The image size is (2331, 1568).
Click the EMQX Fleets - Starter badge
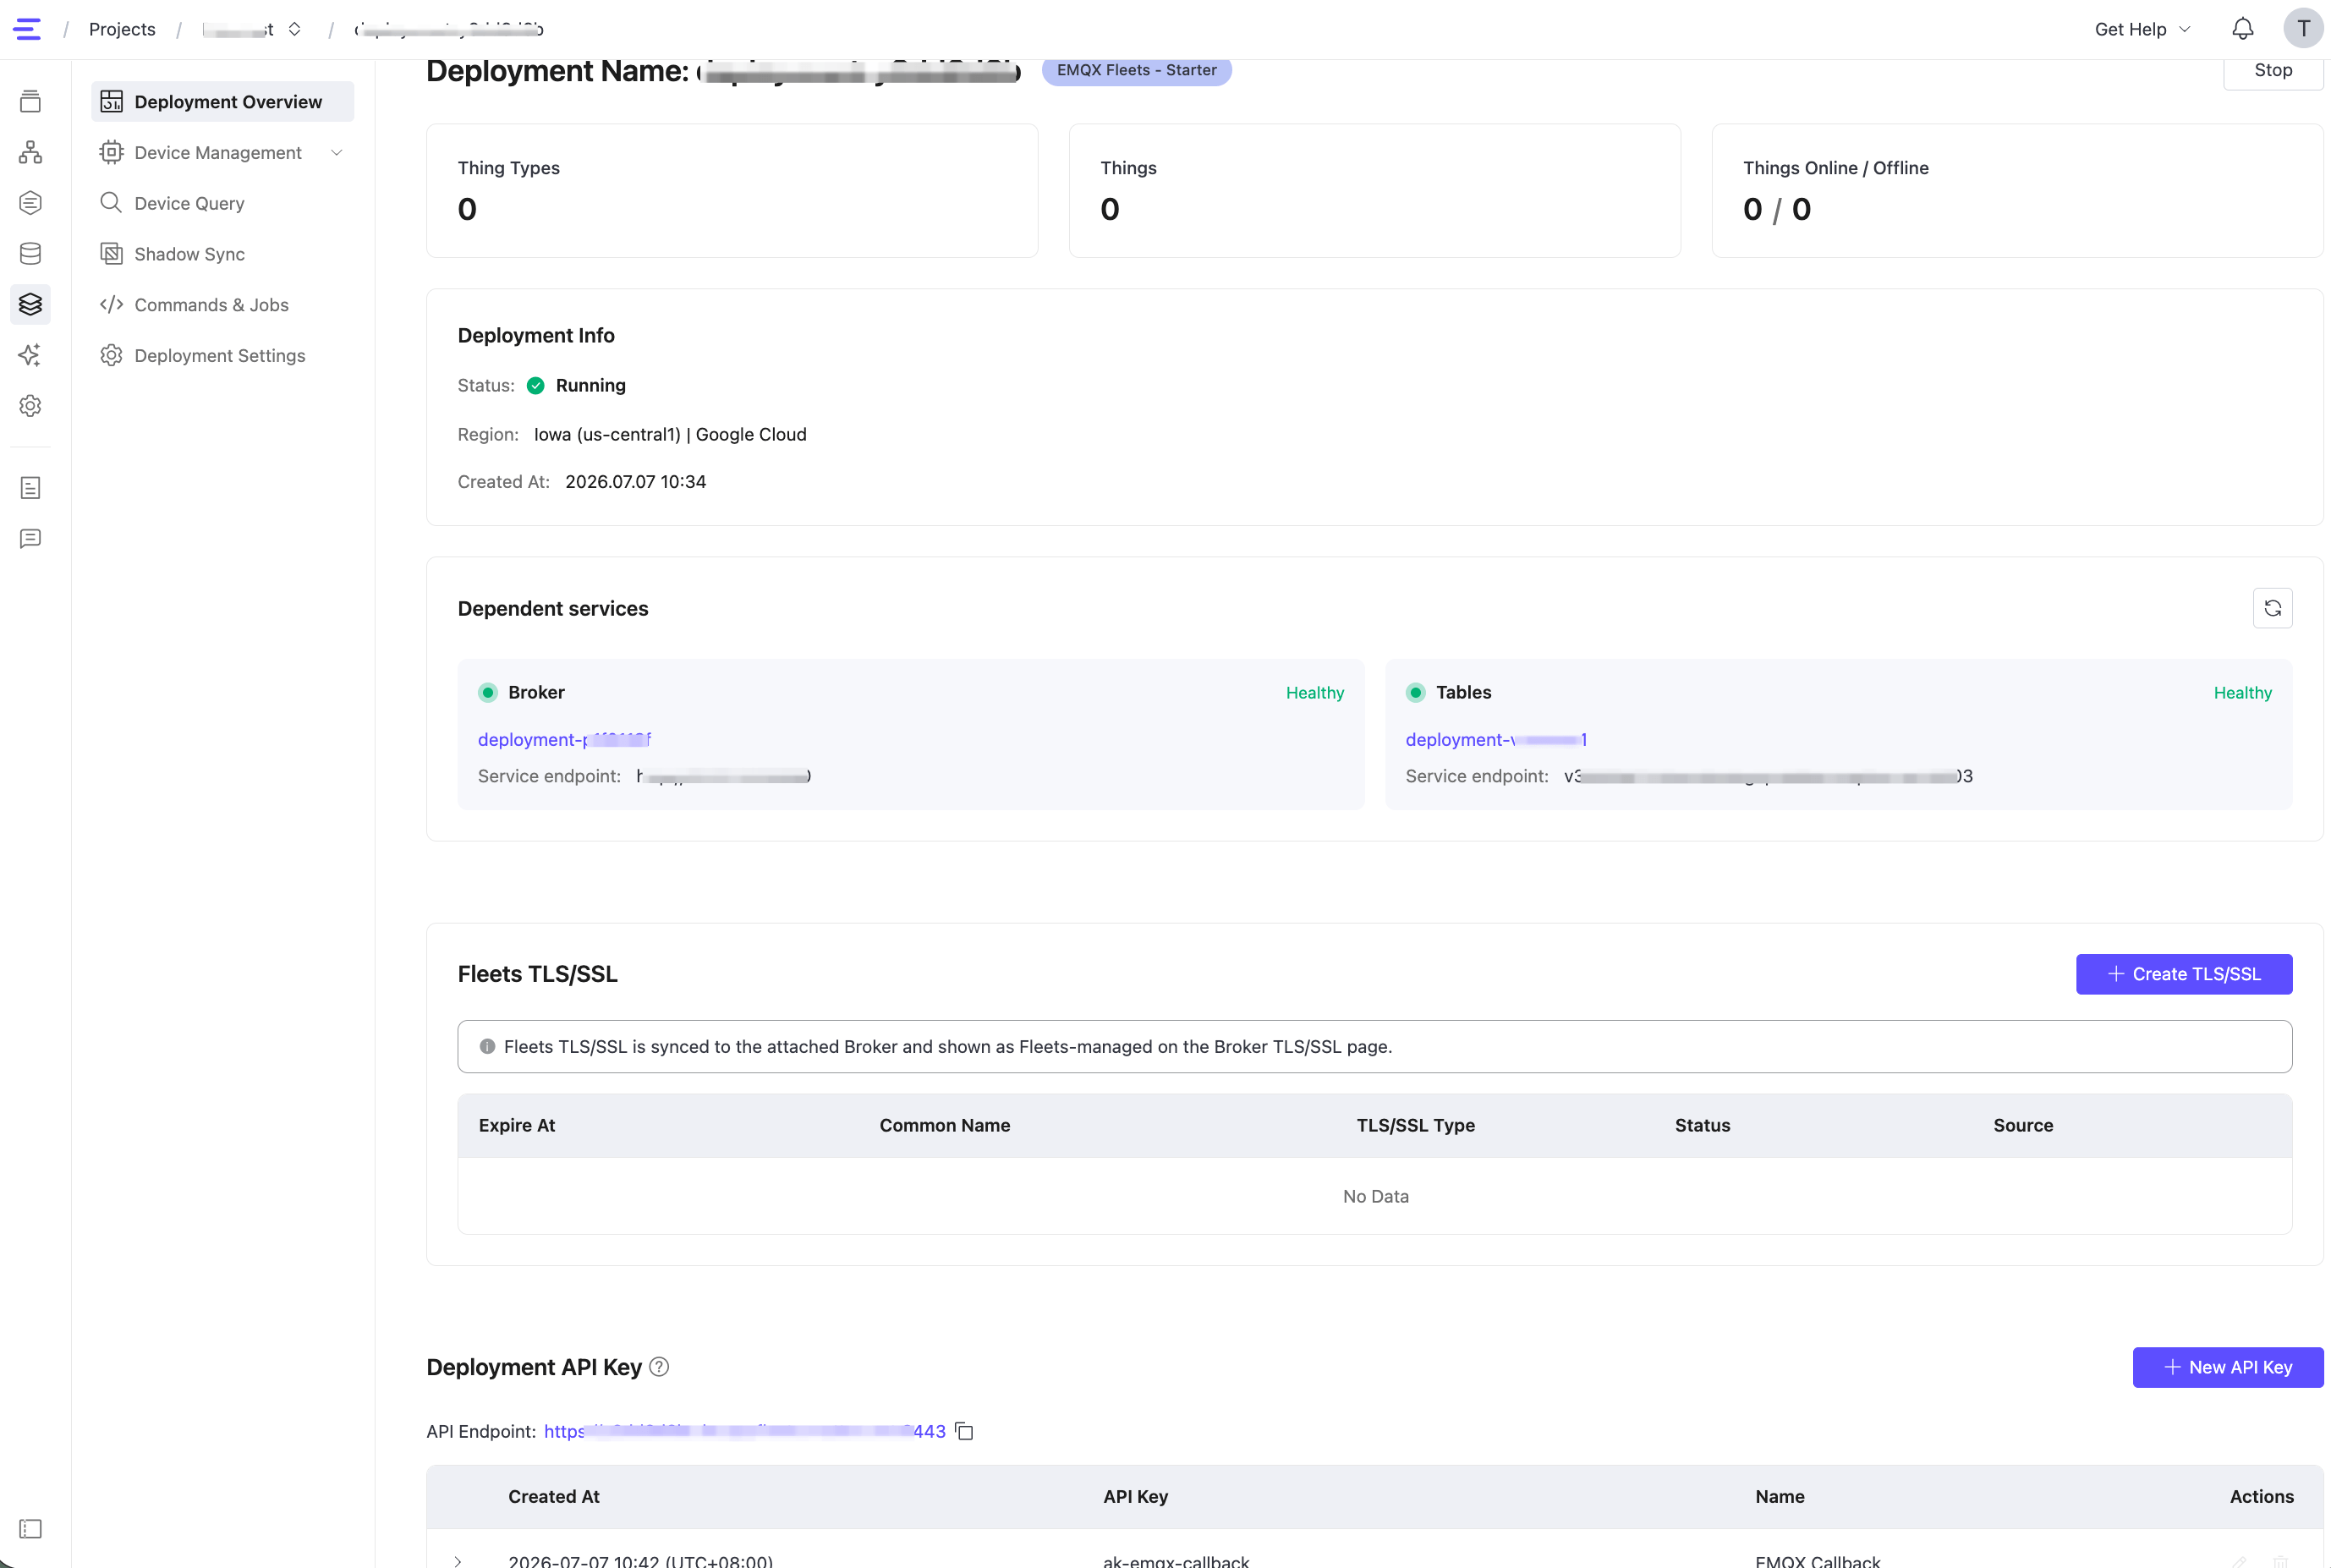click(x=1136, y=70)
